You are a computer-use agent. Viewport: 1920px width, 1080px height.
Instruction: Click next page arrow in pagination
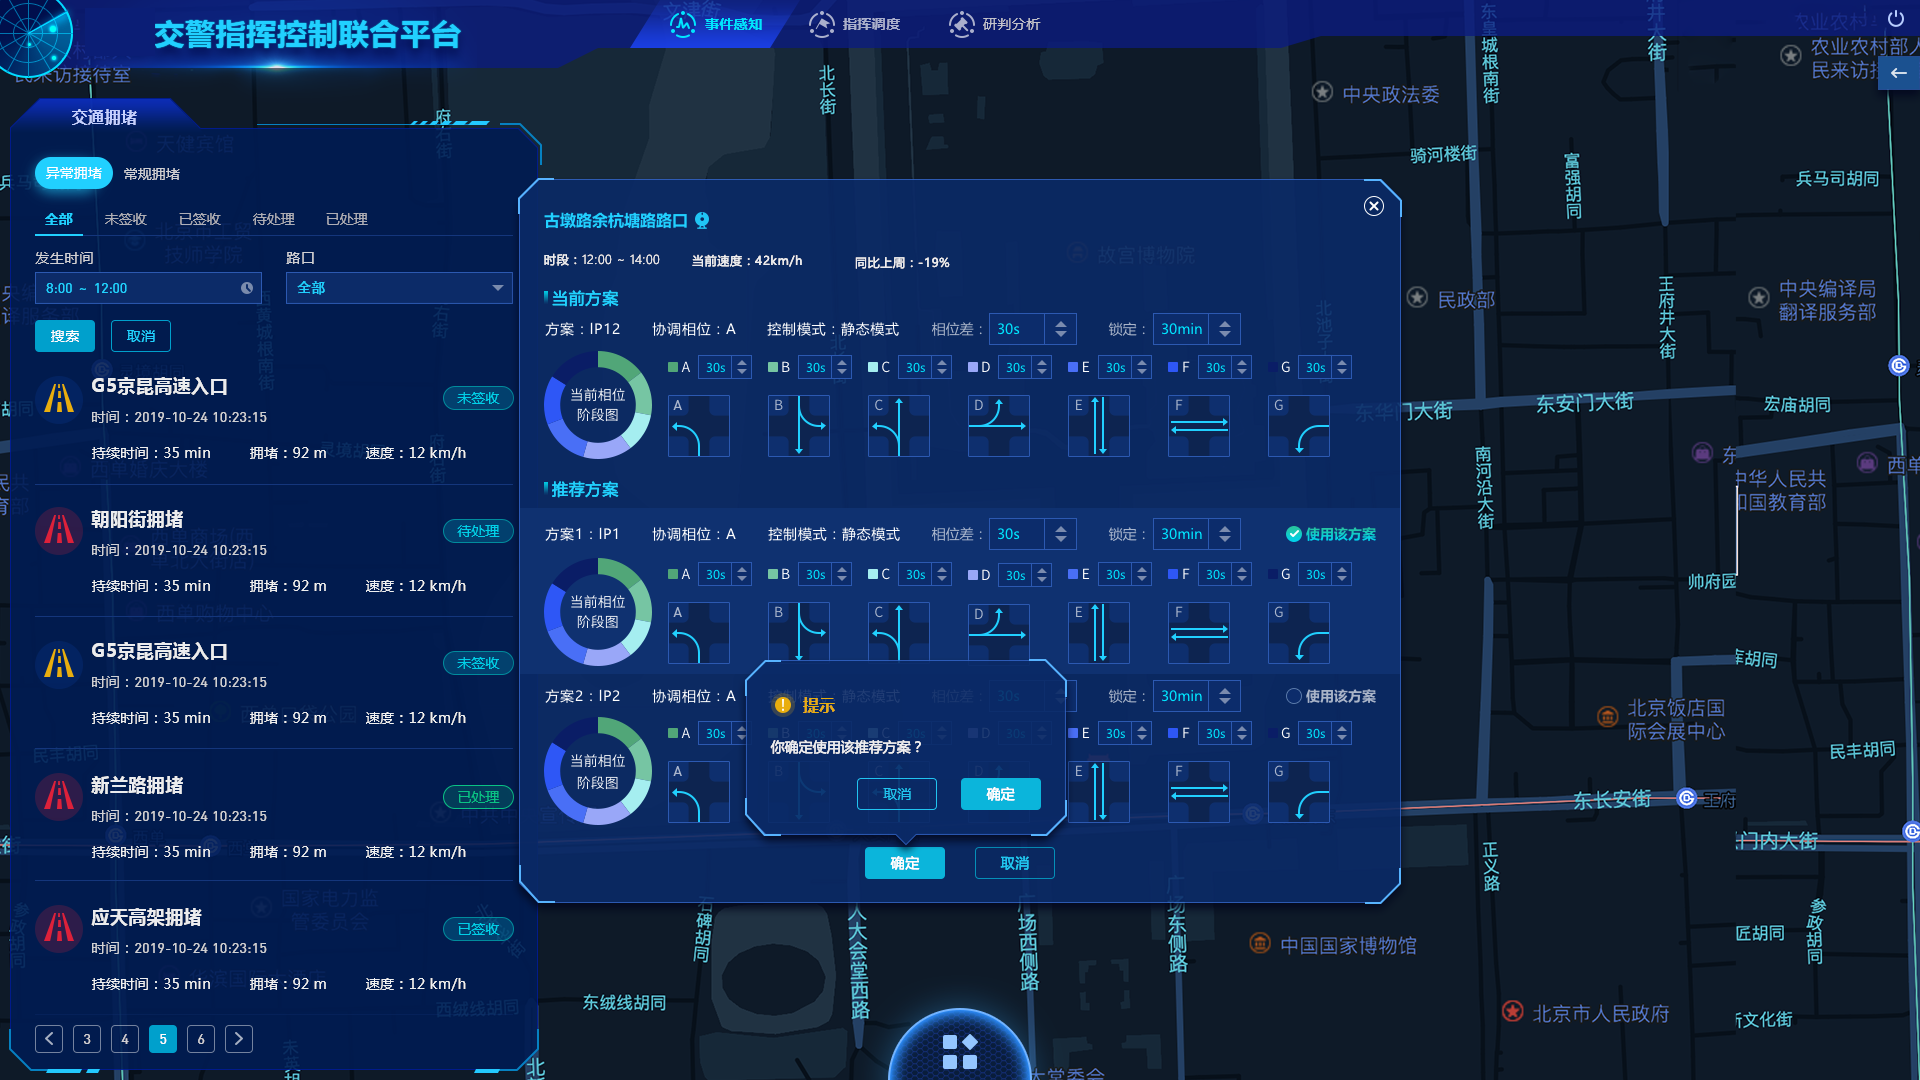click(x=239, y=1039)
